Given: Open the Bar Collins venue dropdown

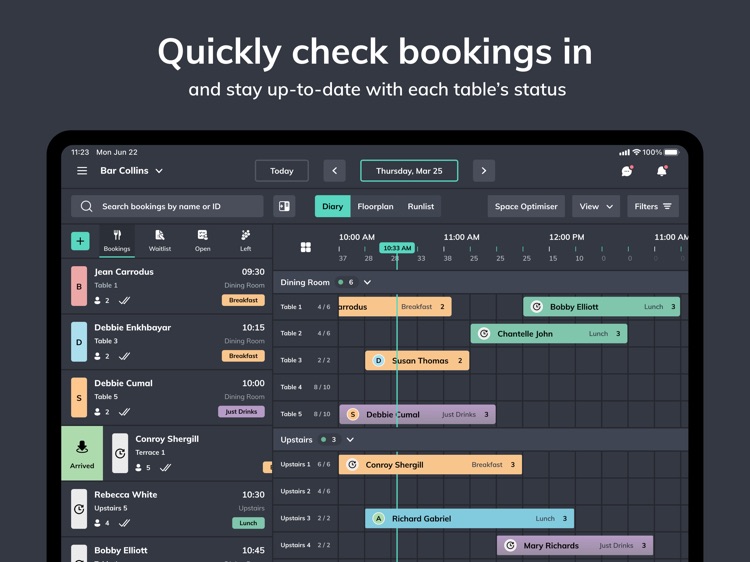Looking at the screenshot, I should [132, 171].
